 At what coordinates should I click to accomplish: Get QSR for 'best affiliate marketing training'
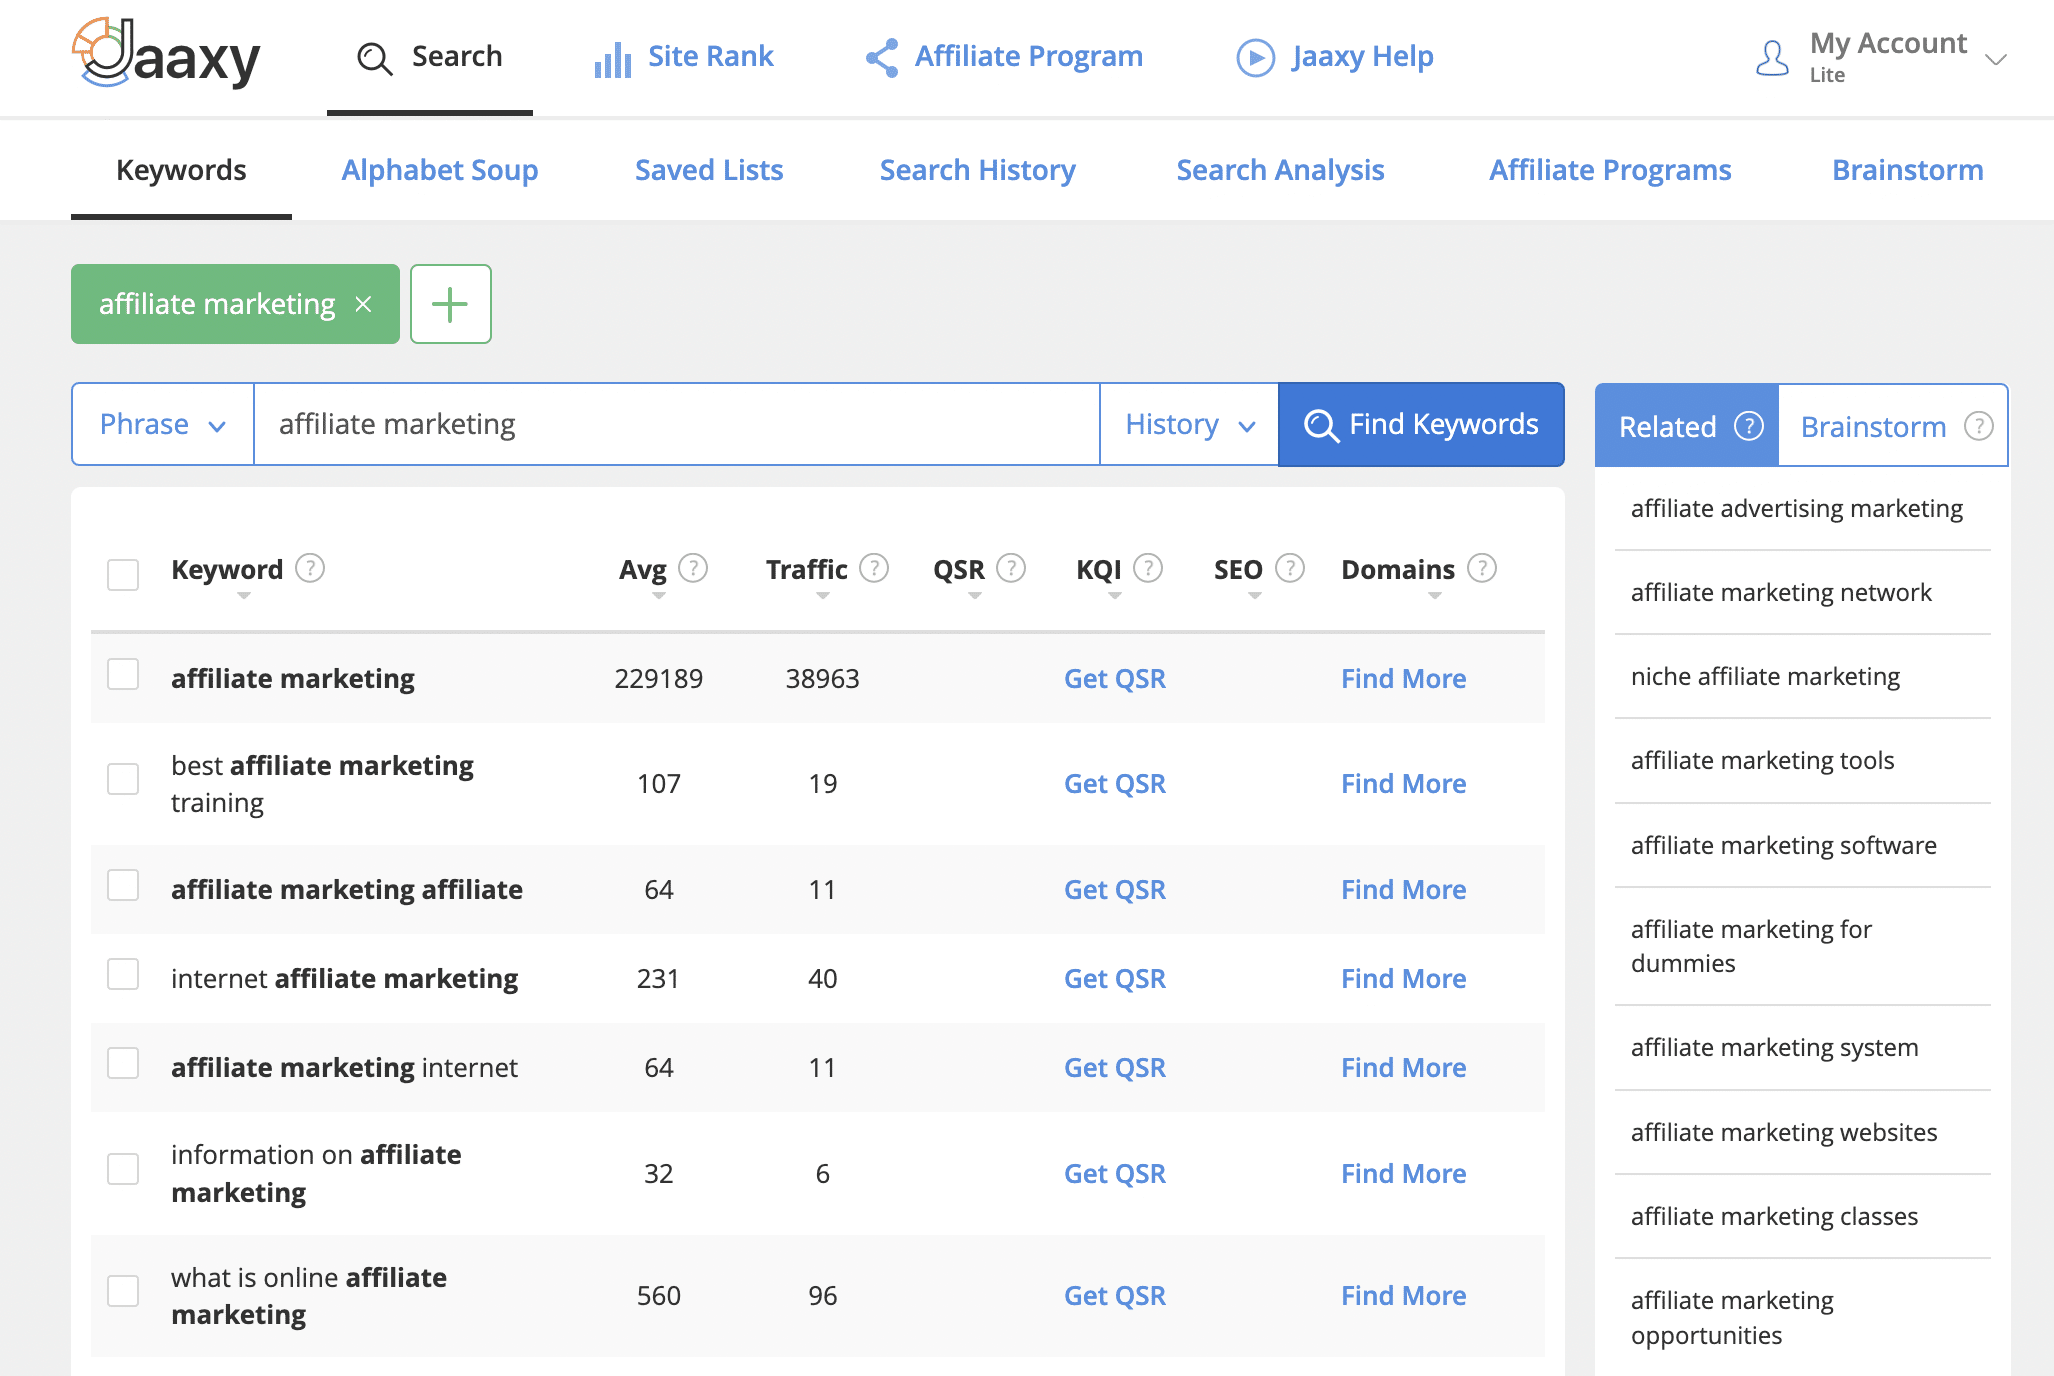[x=1115, y=783]
